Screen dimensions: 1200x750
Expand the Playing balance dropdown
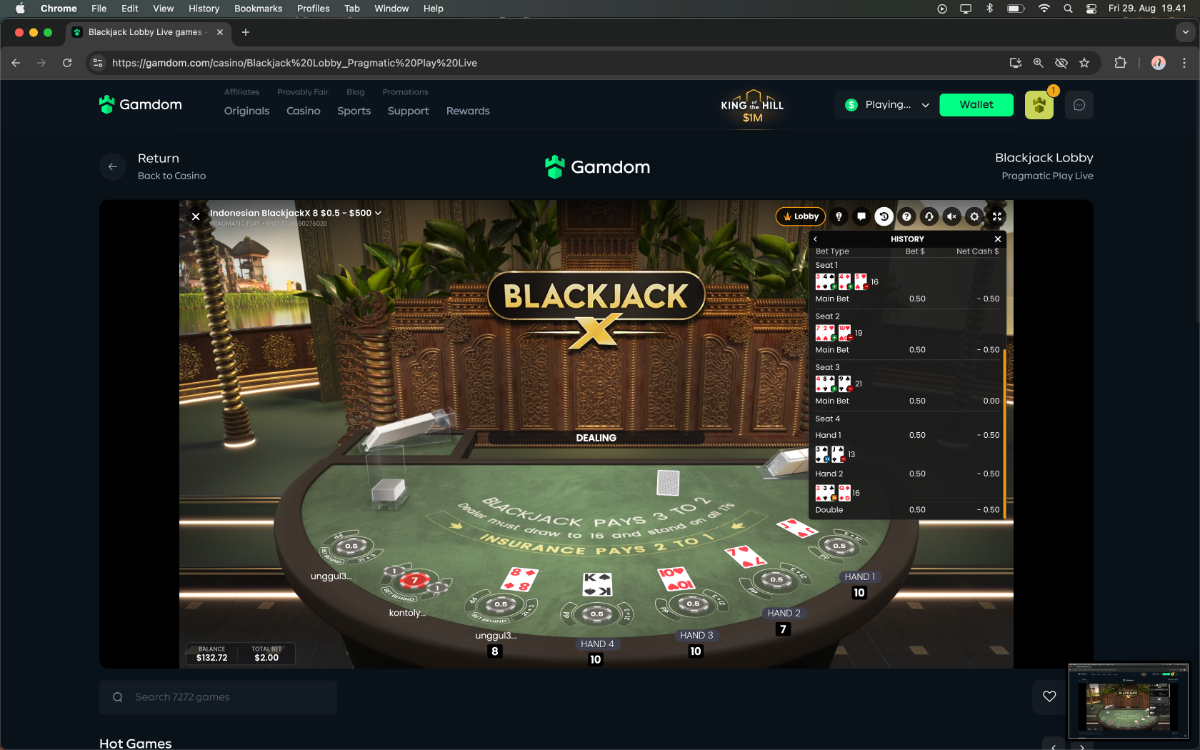pyautogui.click(x=886, y=105)
